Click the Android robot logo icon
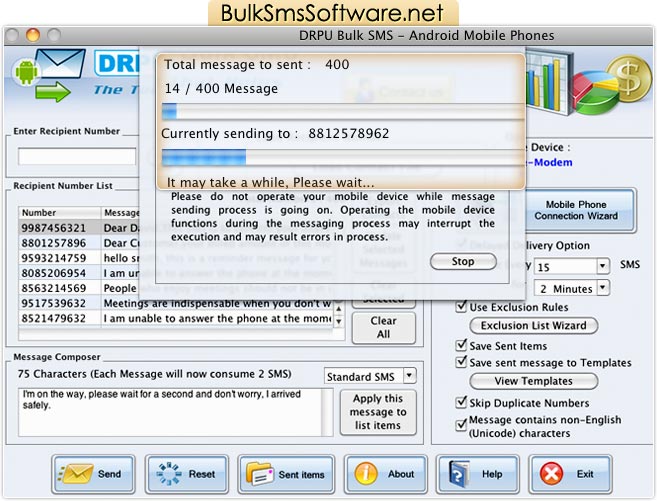Screen dimensions: 657x501 tap(26, 72)
